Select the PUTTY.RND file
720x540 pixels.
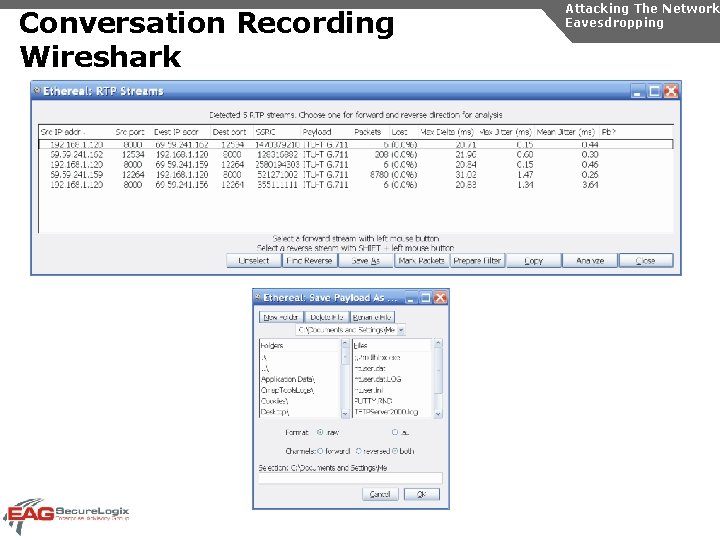pyautogui.click(x=373, y=401)
